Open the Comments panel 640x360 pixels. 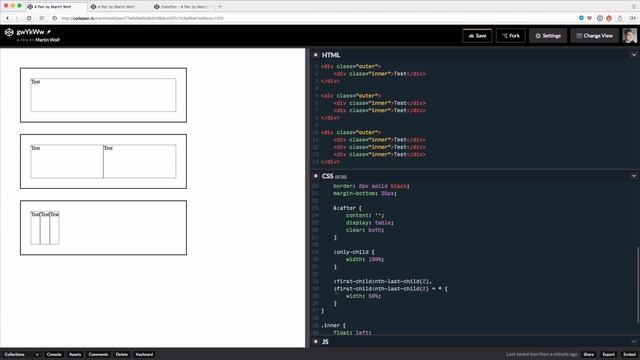(98, 354)
